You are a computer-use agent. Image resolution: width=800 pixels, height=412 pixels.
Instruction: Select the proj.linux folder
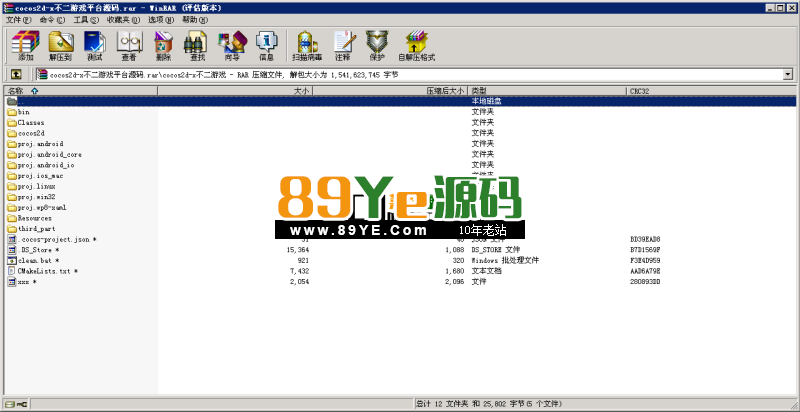(x=32, y=186)
